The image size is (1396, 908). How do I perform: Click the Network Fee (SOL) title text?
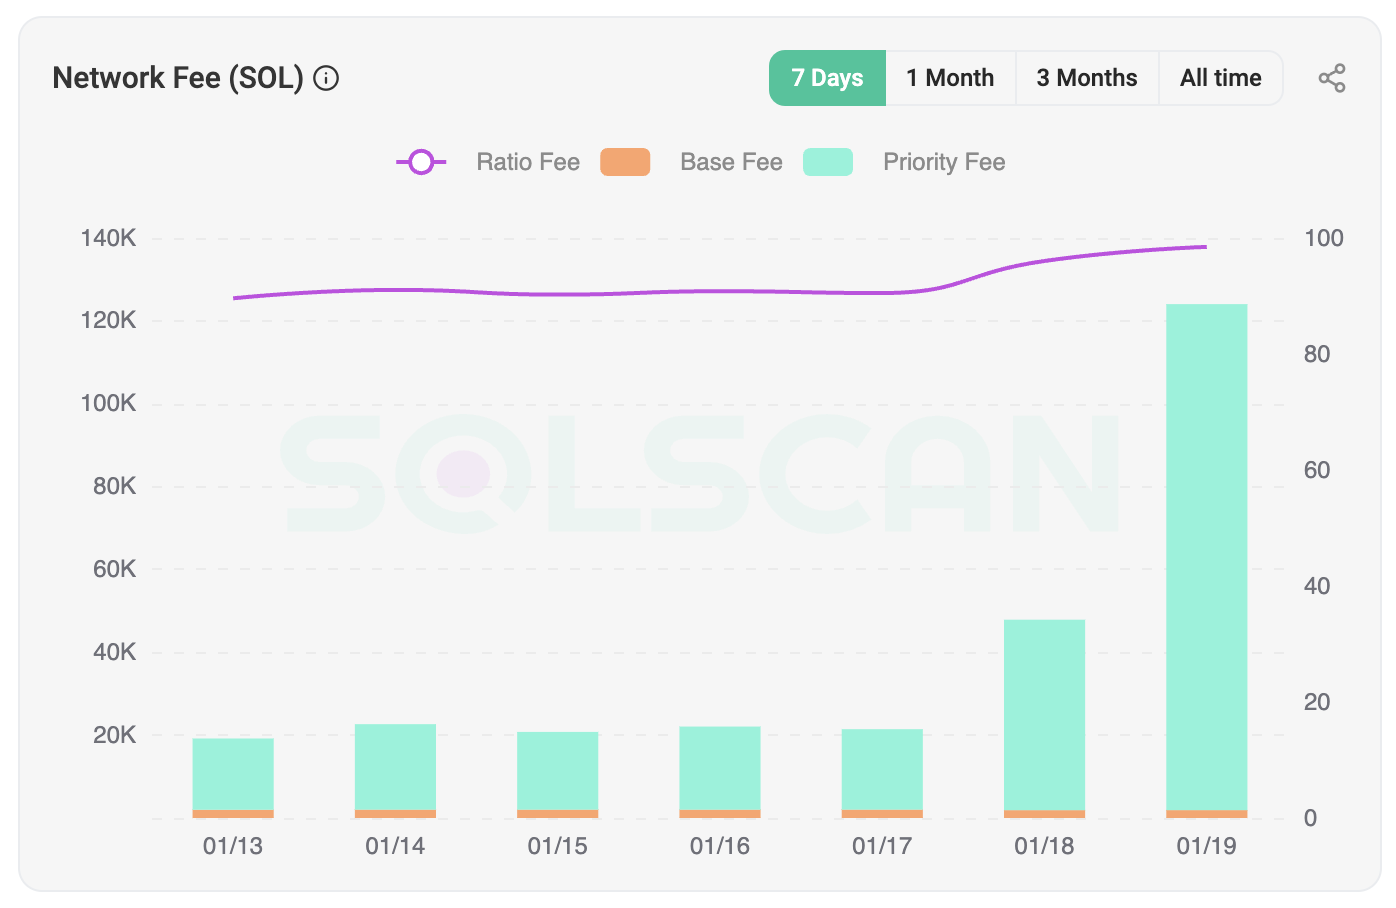[x=178, y=77]
